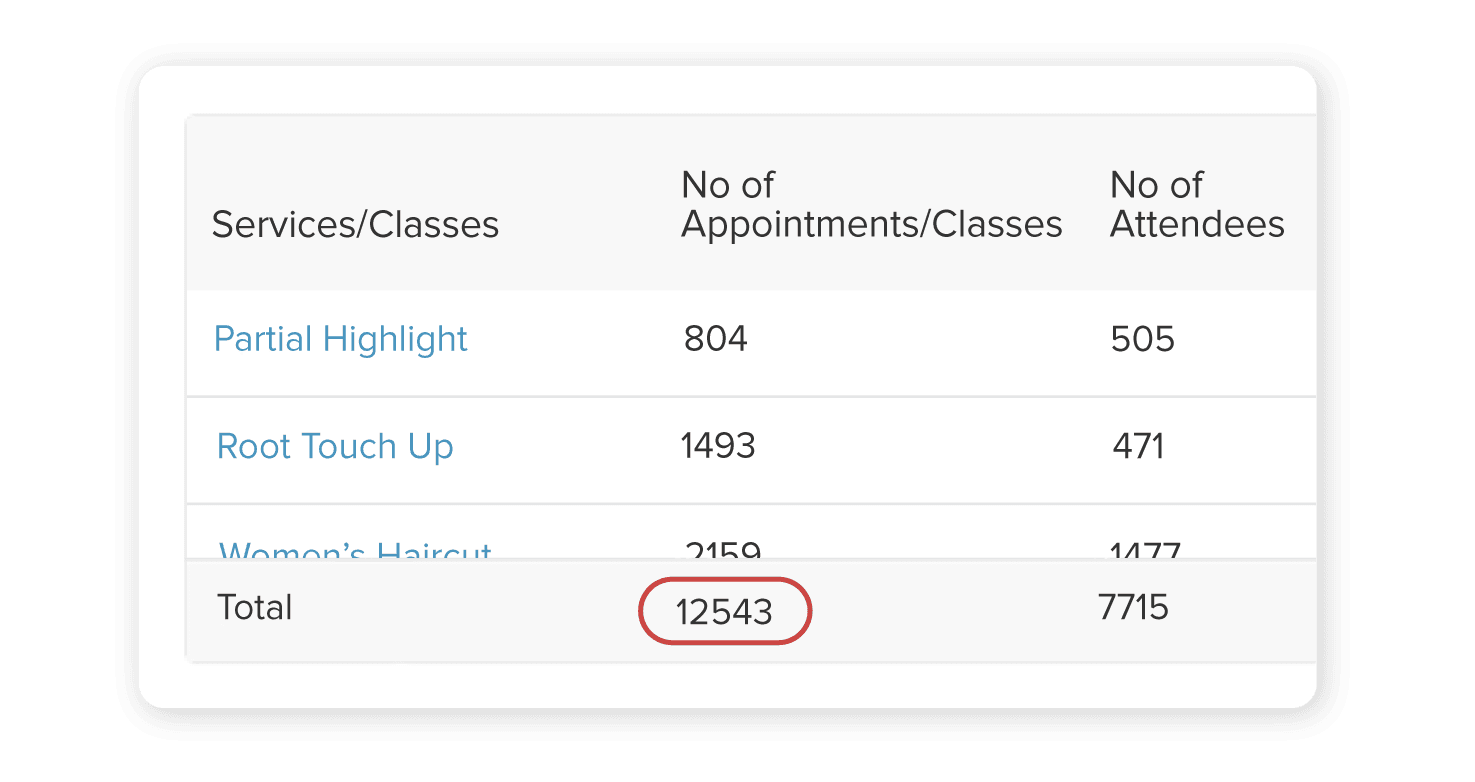Viewport: 1475px width, 782px height.
Task: Click the 1493 appointments value
Action: [x=717, y=446]
